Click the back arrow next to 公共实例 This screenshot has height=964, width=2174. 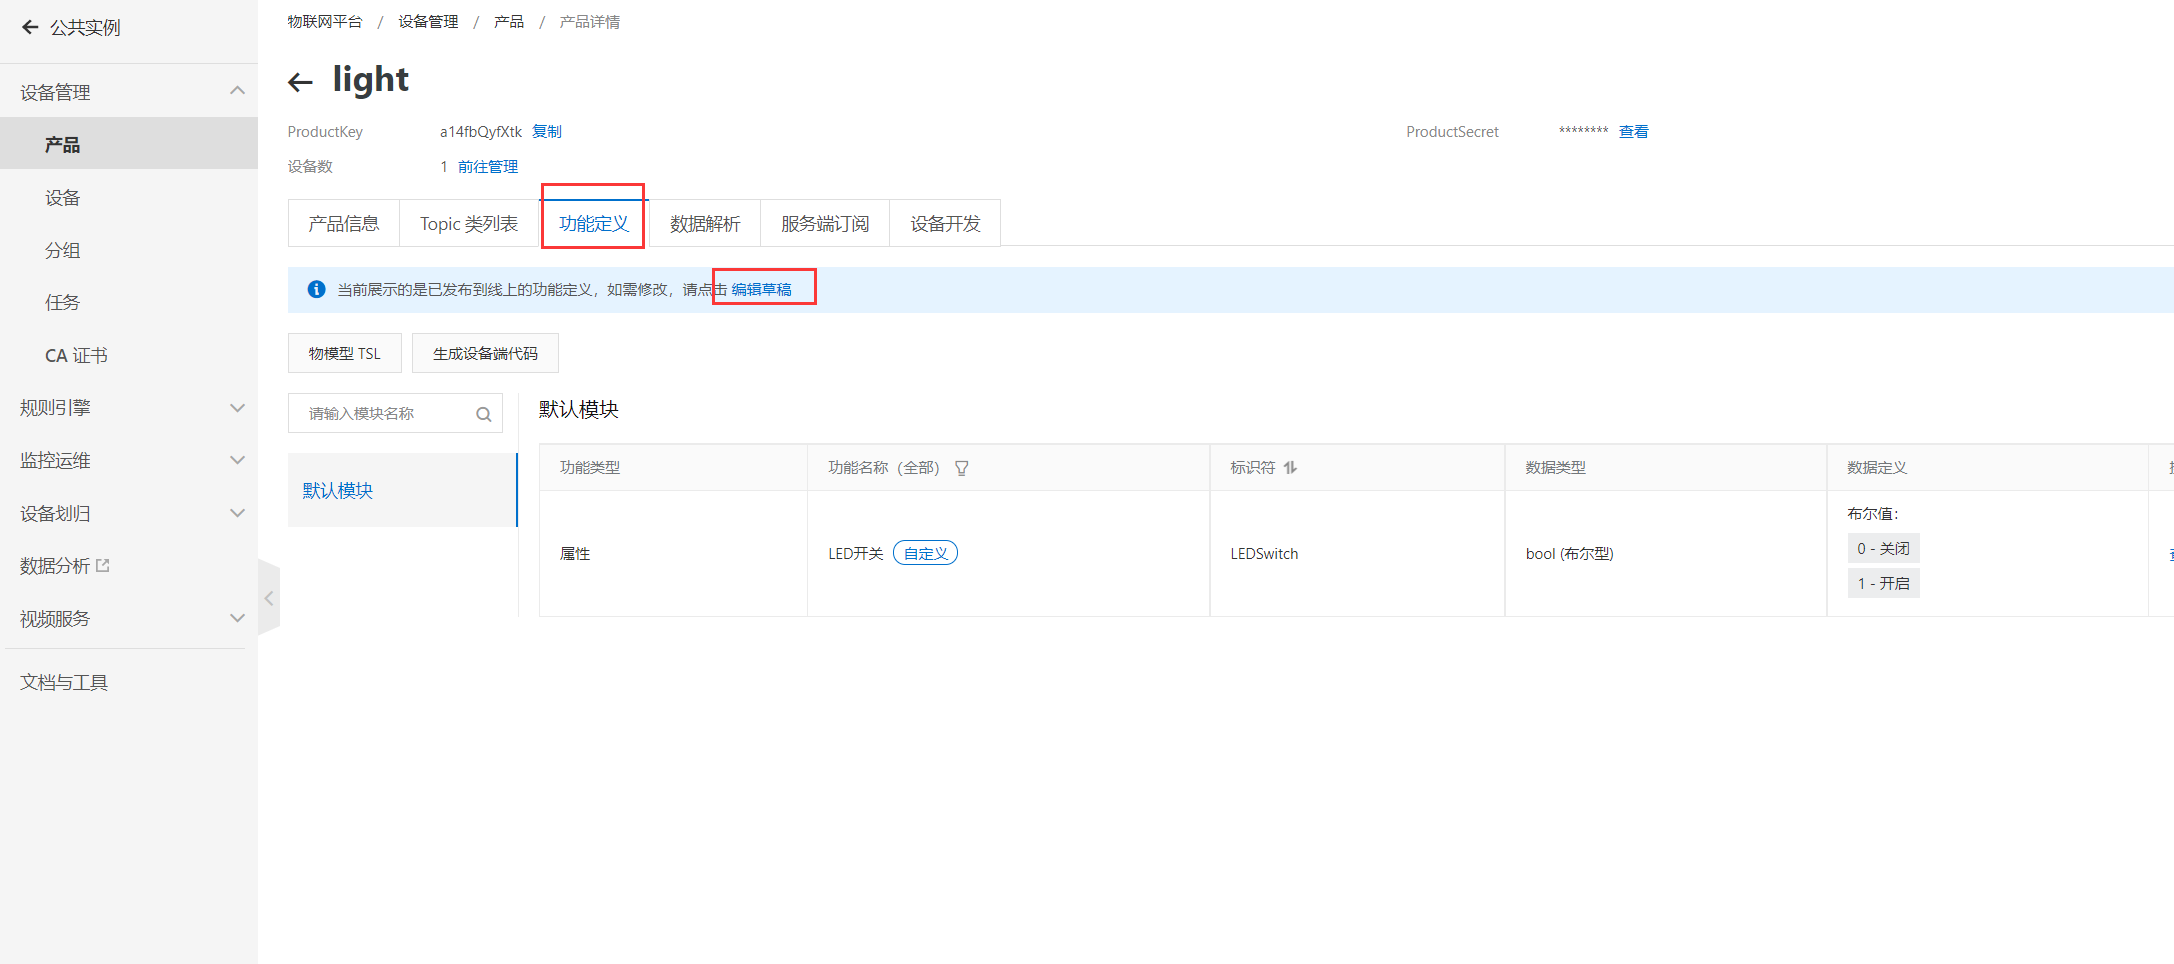(x=30, y=28)
